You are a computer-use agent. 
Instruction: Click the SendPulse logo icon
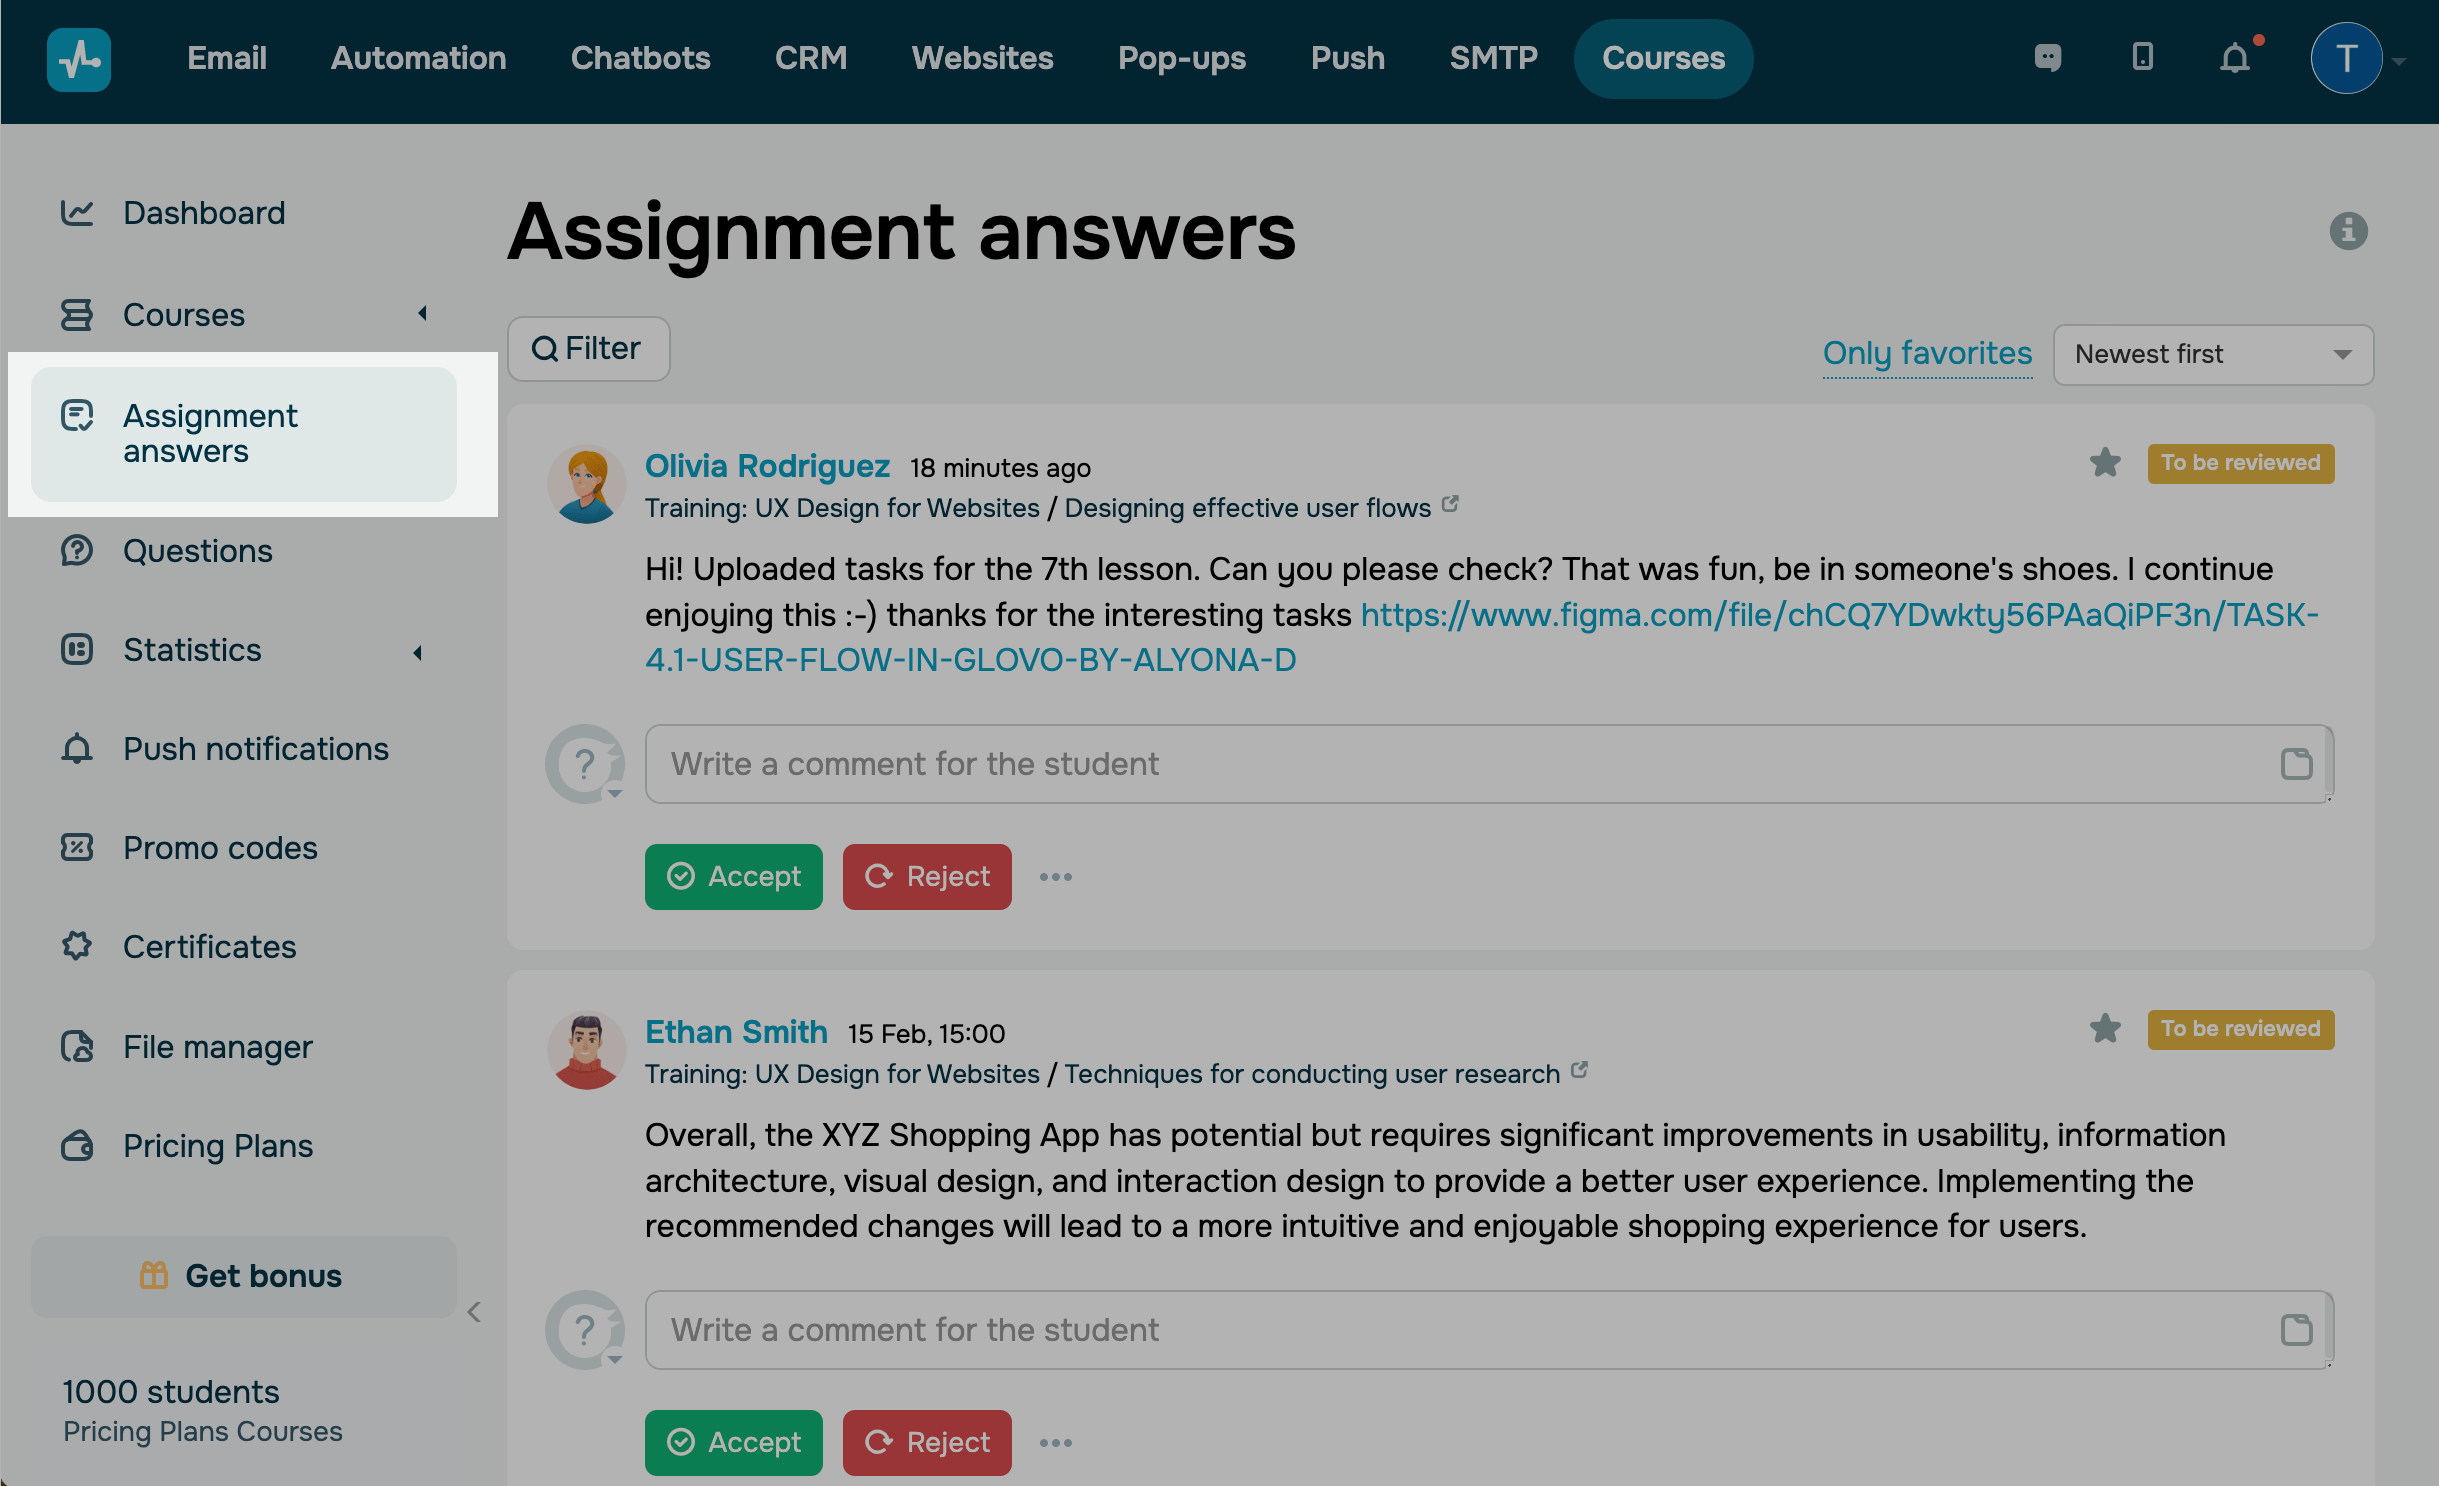coord(78,59)
